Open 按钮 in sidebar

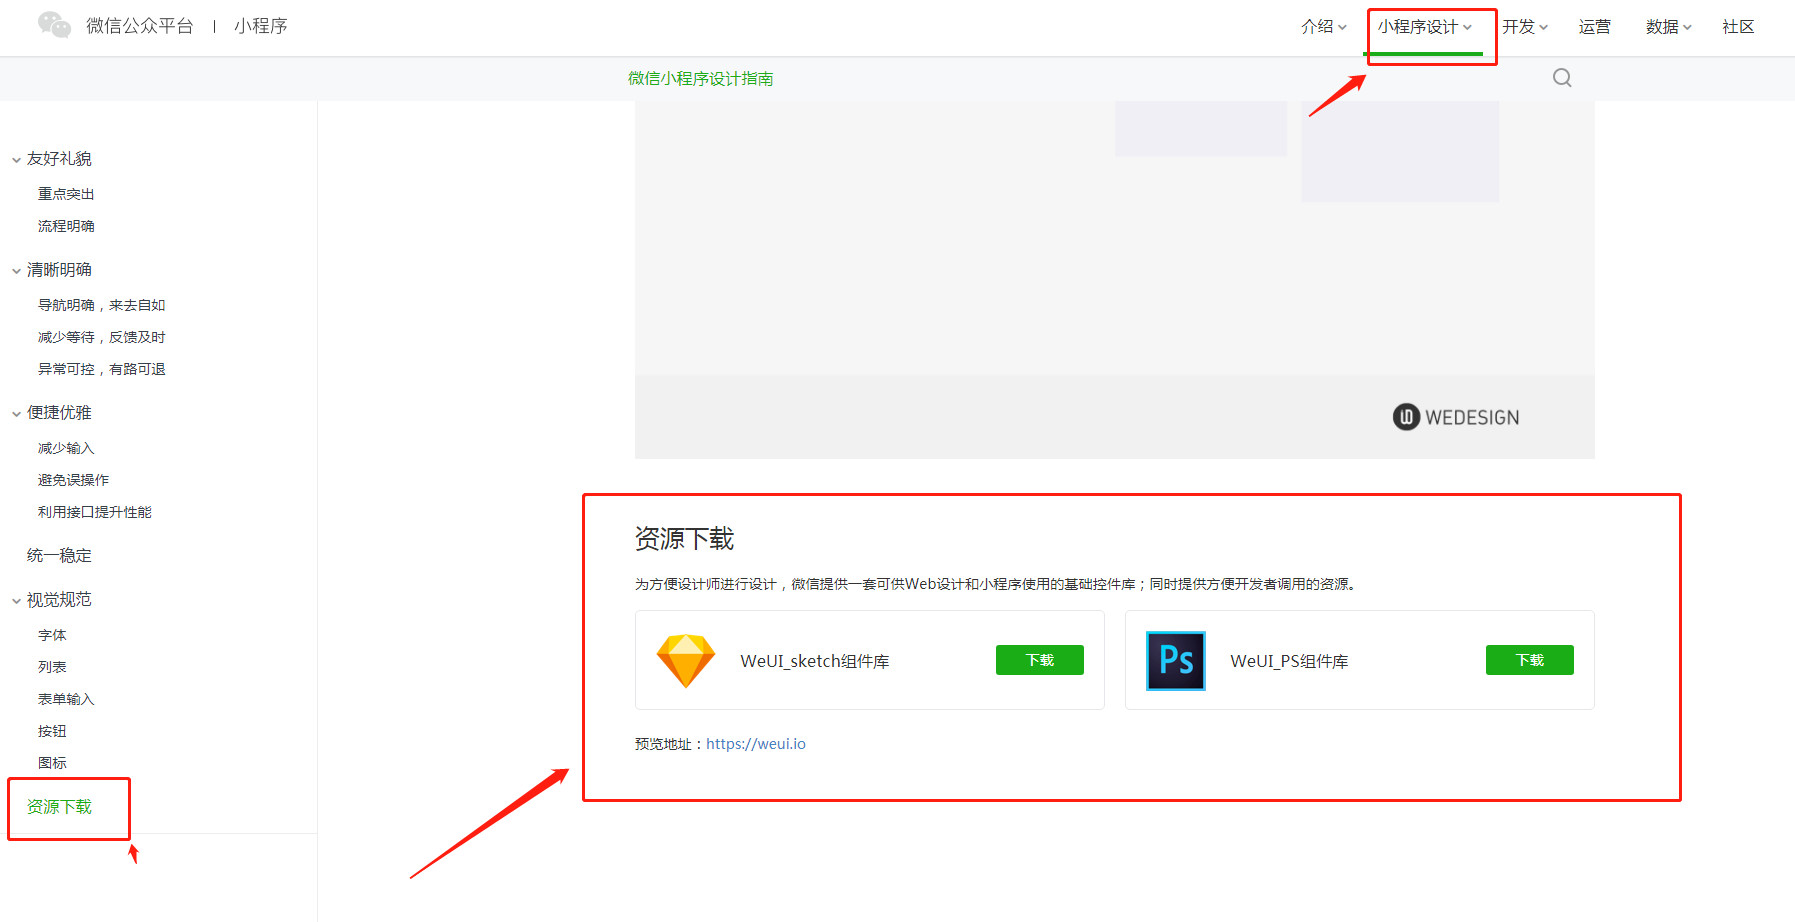point(52,731)
